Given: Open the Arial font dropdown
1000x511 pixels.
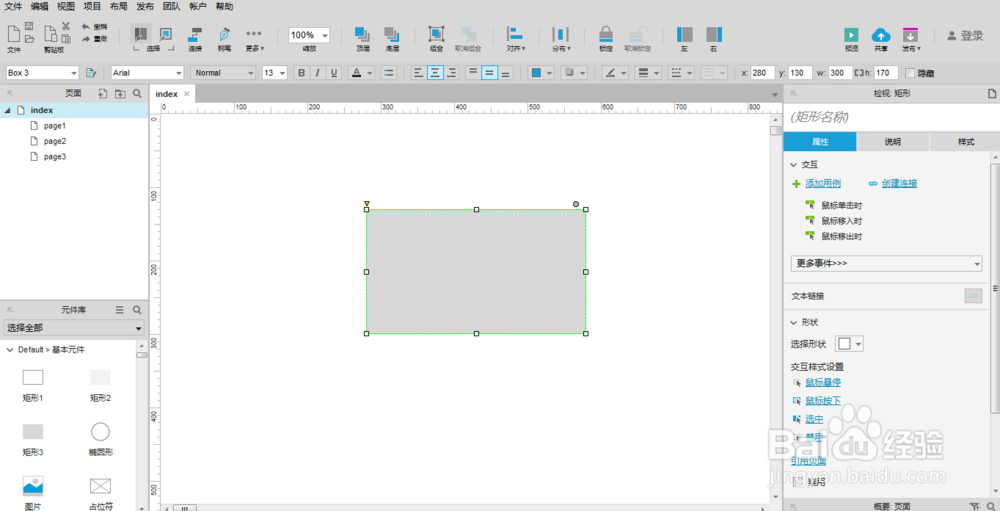Looking at the screenshot, I should pos(147,73).
